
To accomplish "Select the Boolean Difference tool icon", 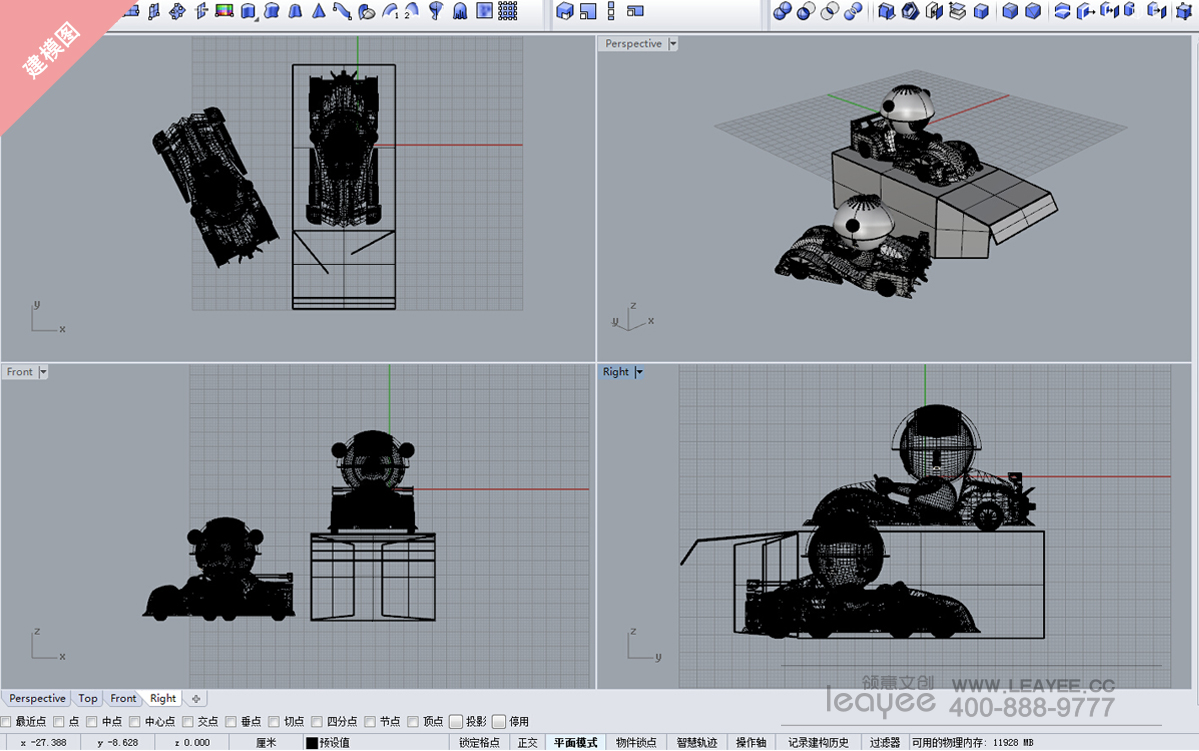I will (806, 11).
